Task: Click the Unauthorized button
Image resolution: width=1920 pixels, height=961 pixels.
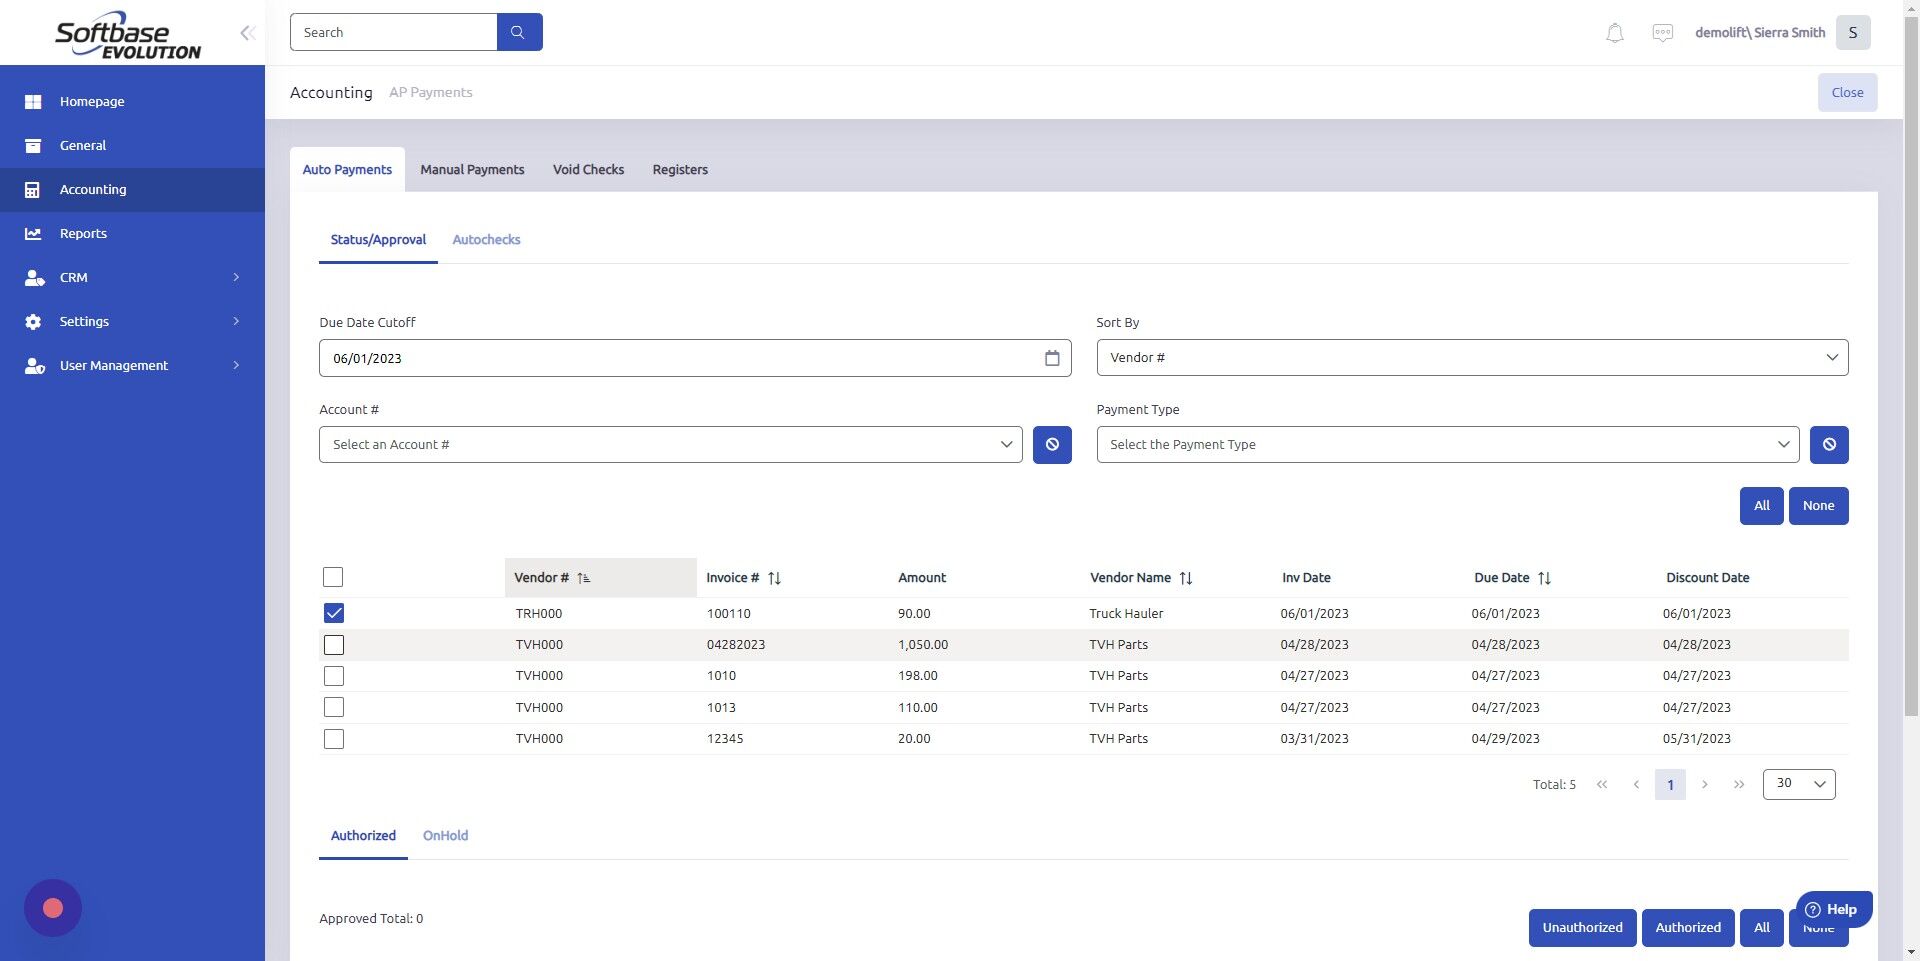Action: [x=1582, y=927]
